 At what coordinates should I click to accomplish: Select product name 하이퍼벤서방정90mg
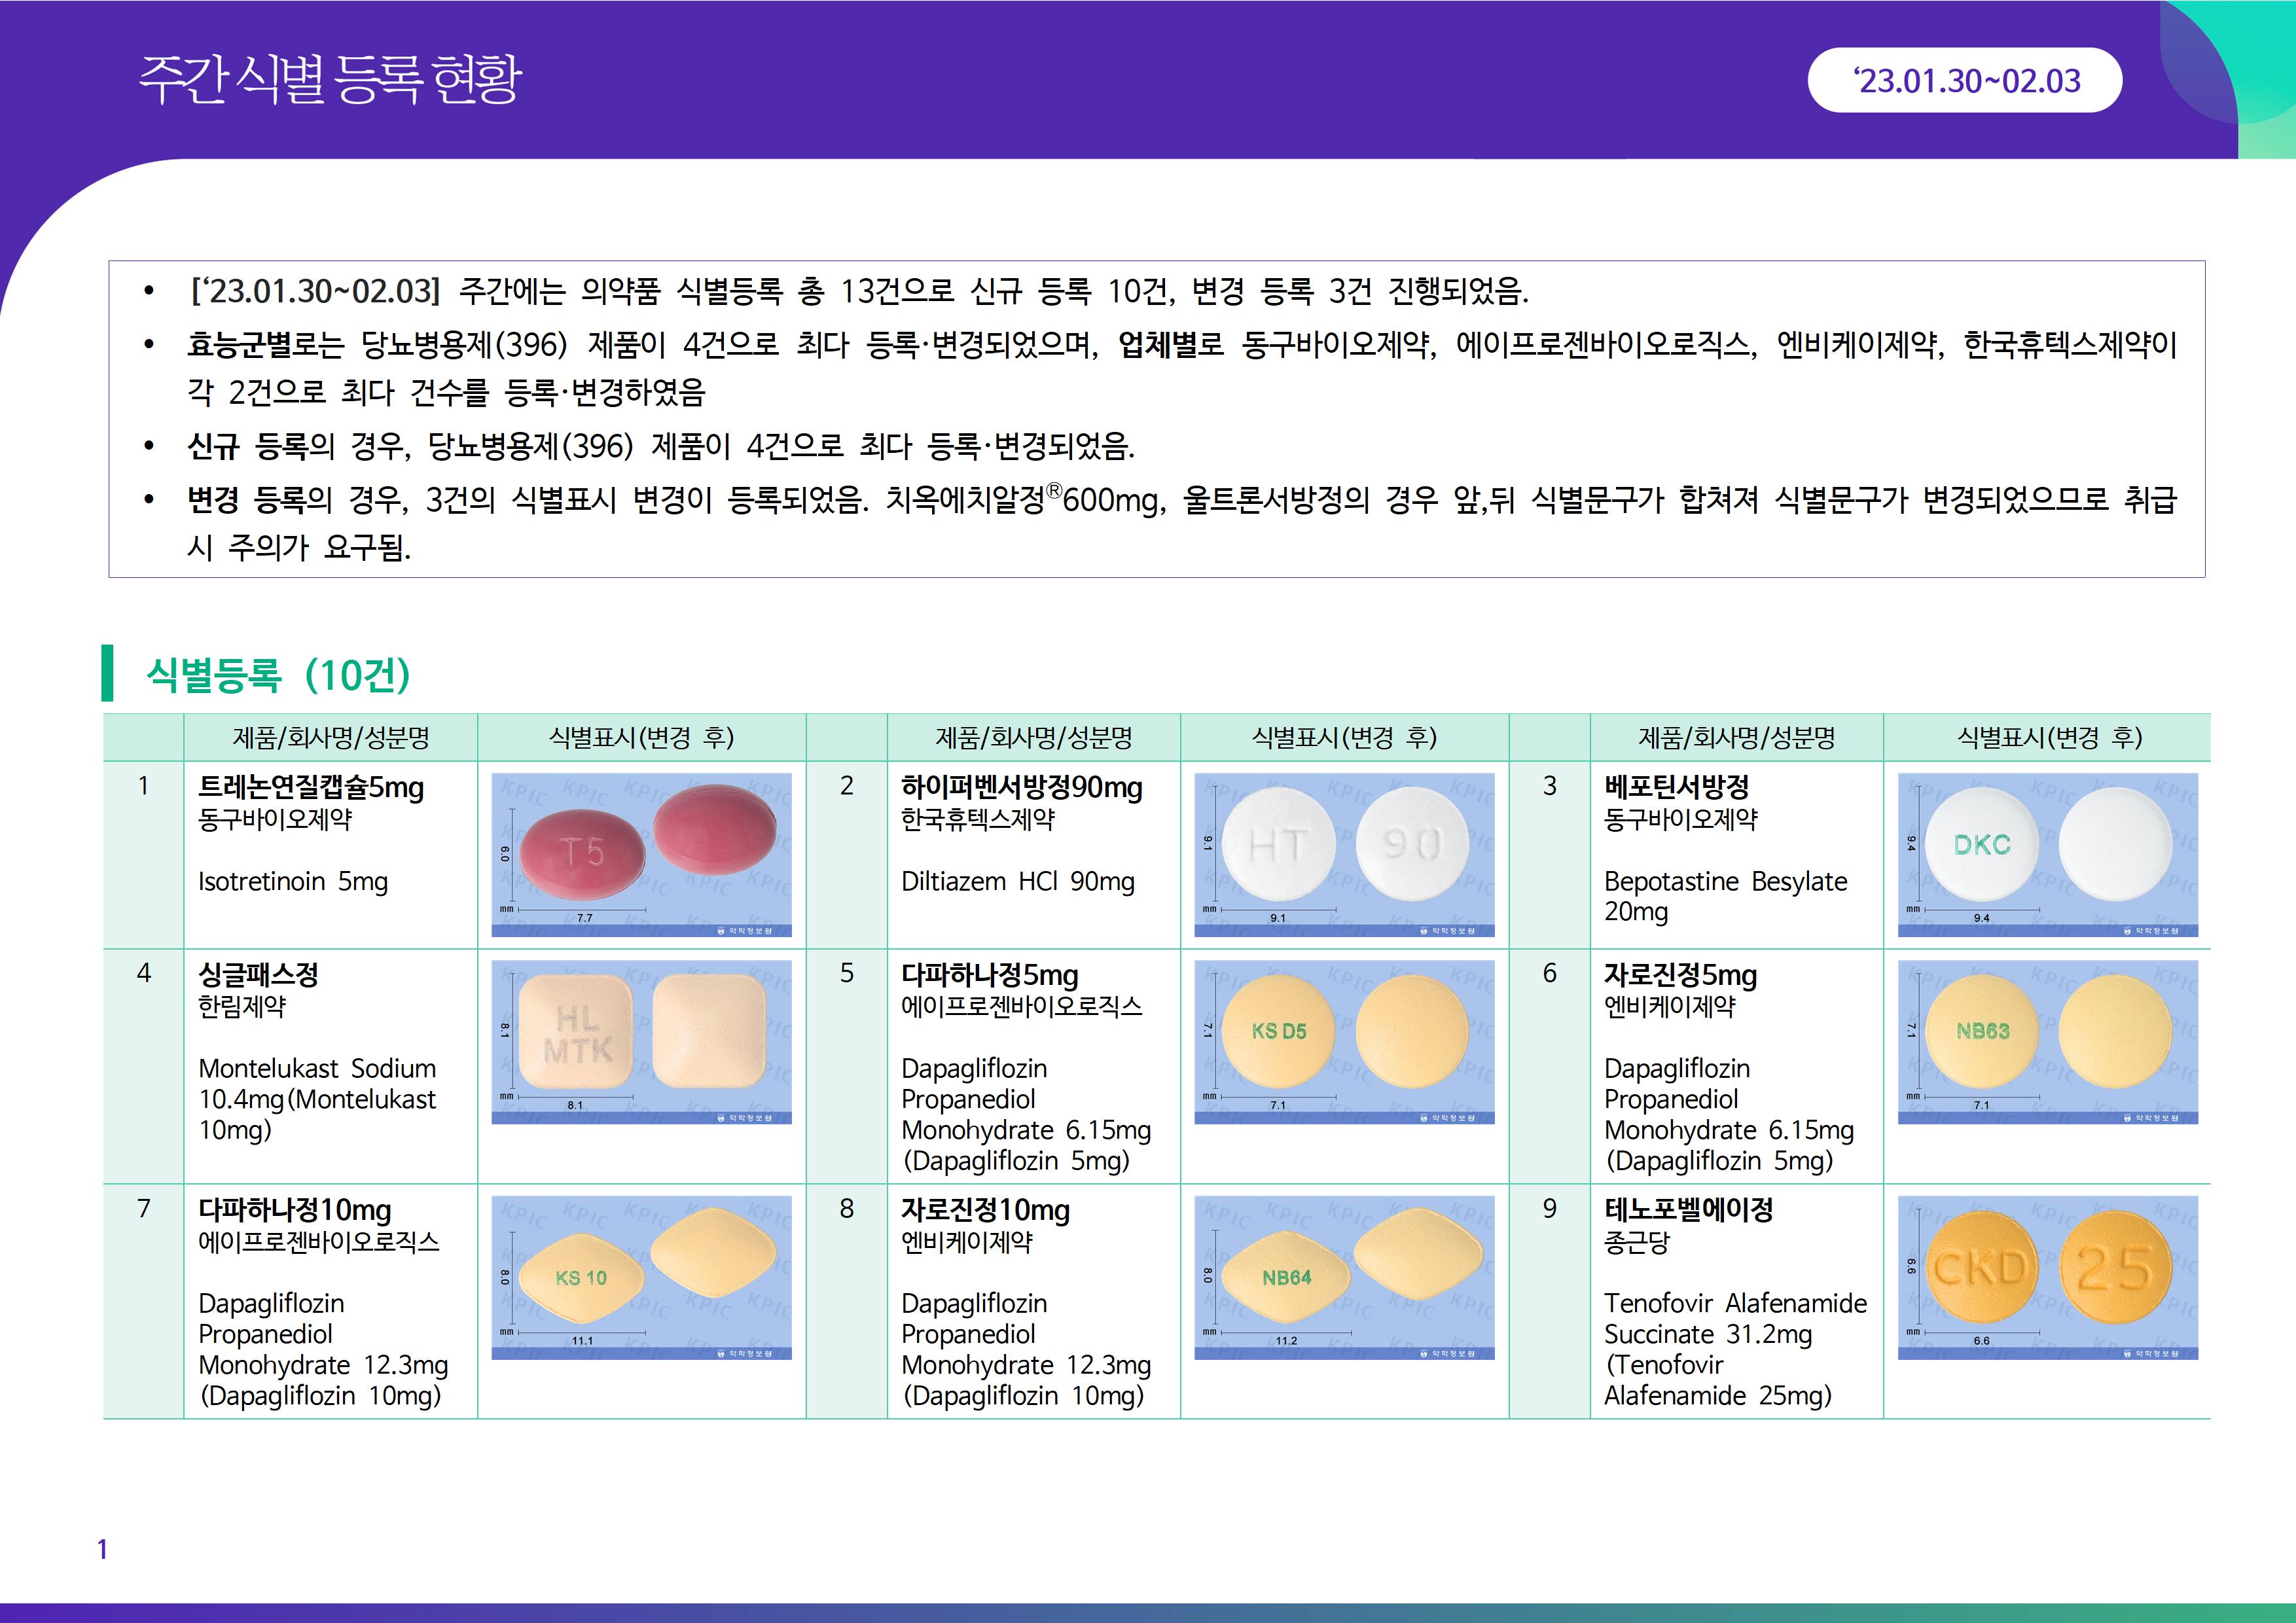1021,787
